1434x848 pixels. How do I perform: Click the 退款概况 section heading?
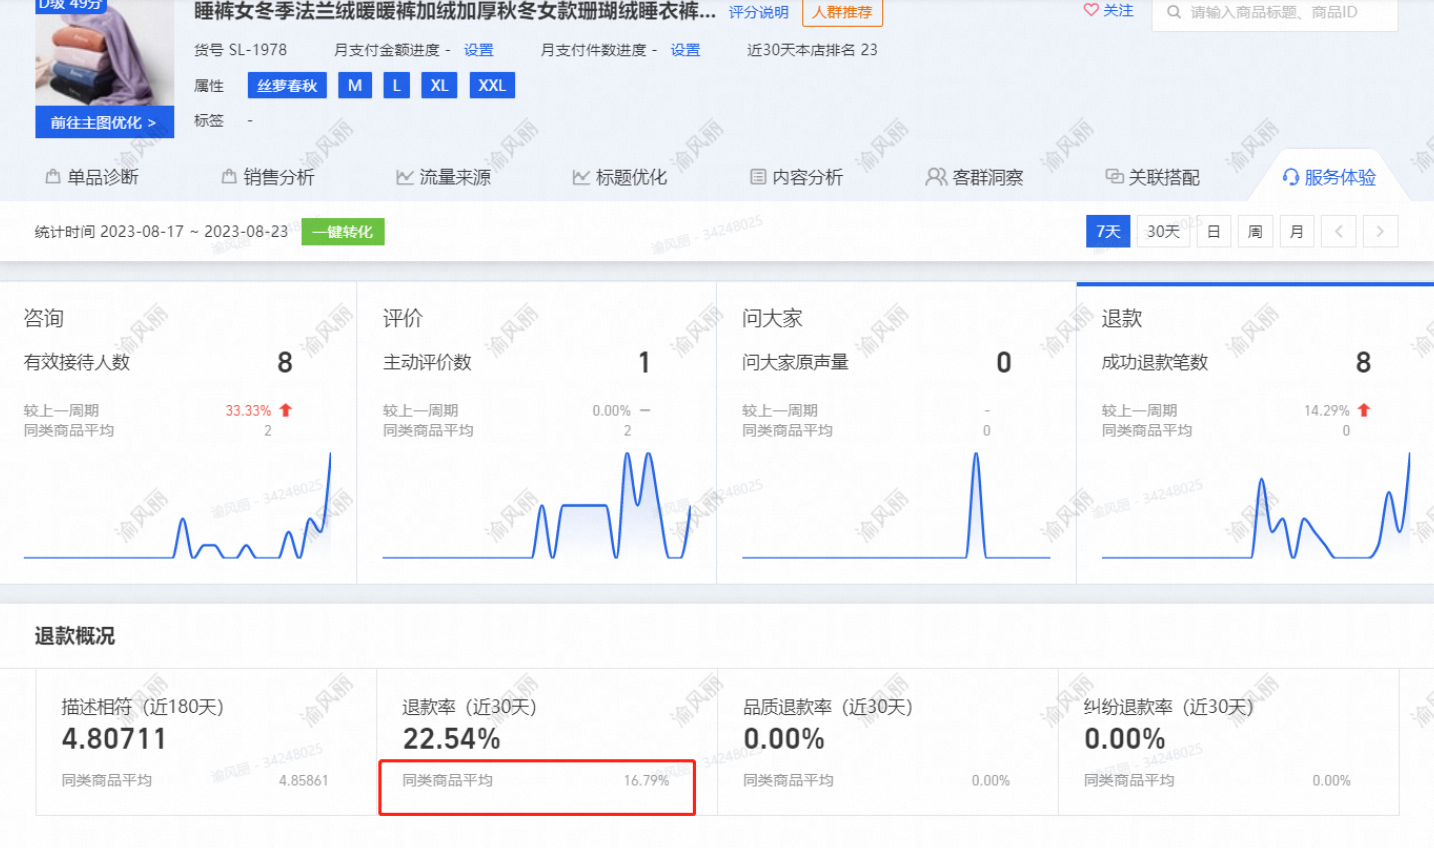[x=75, y=636]
